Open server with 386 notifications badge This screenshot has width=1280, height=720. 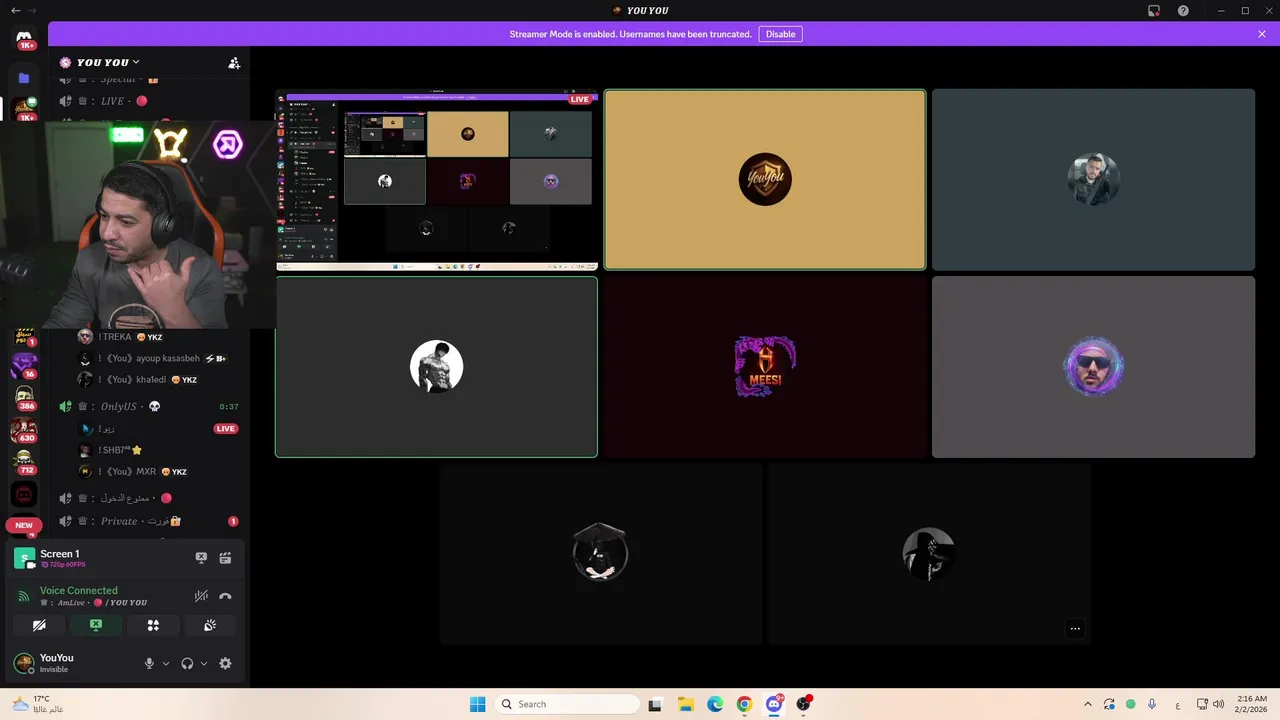click(x=24, y=399)
